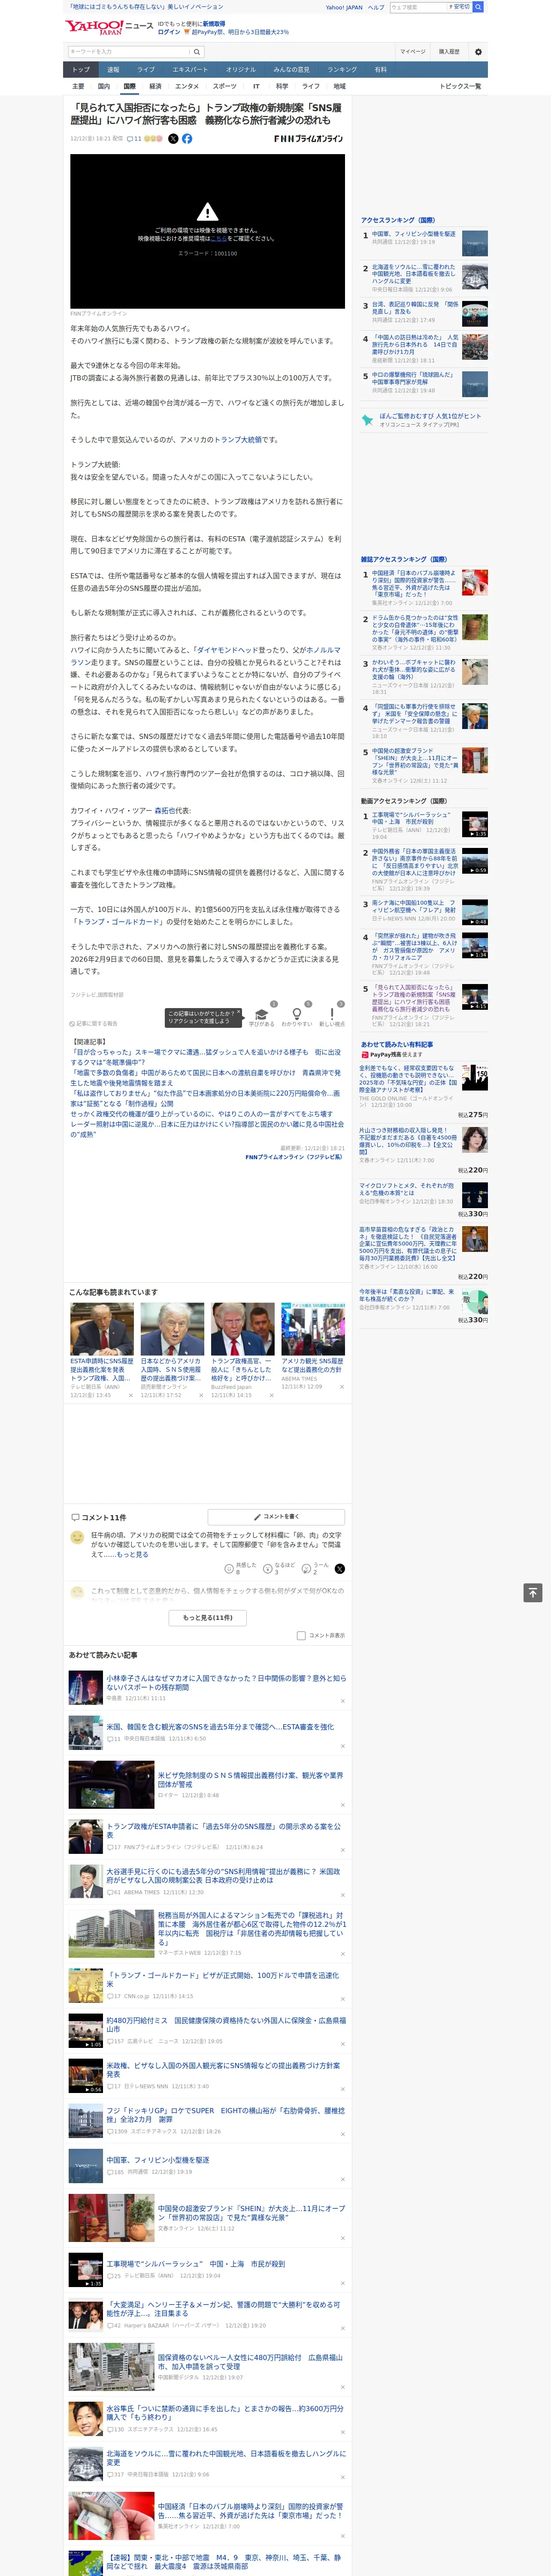Image resolution: width=551 pixels, height=2576 pixels.
Task: Open the settings gear icon
Action: [478, 52]
